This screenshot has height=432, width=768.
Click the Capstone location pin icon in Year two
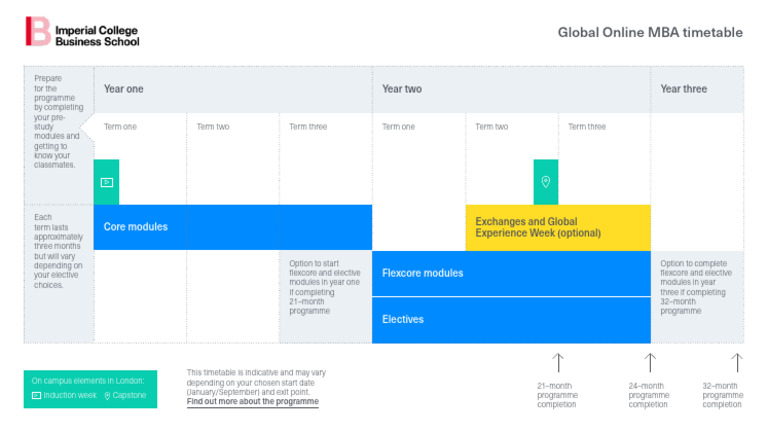point(546,182)
